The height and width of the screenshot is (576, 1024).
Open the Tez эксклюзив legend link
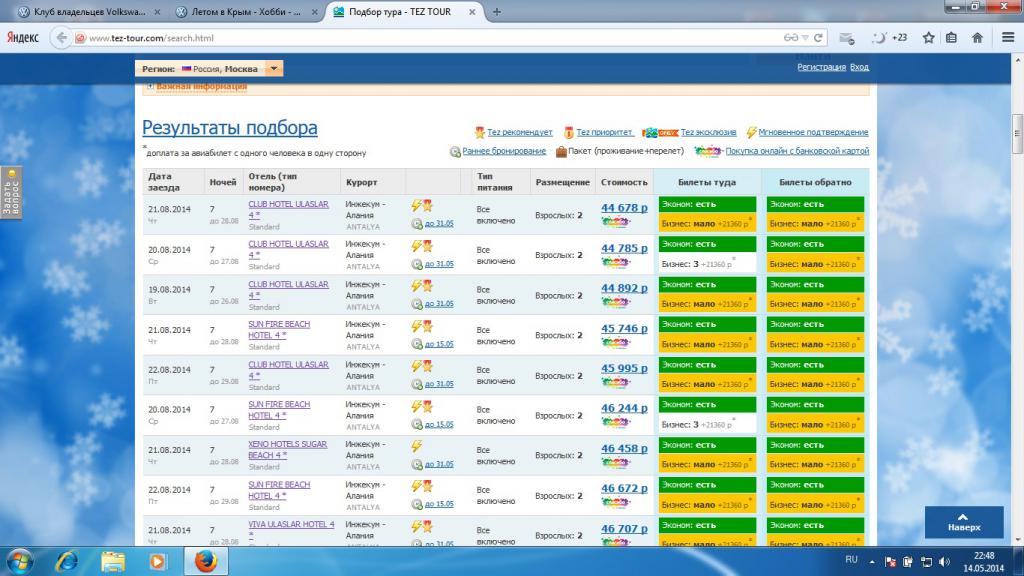tap(709, 132)
